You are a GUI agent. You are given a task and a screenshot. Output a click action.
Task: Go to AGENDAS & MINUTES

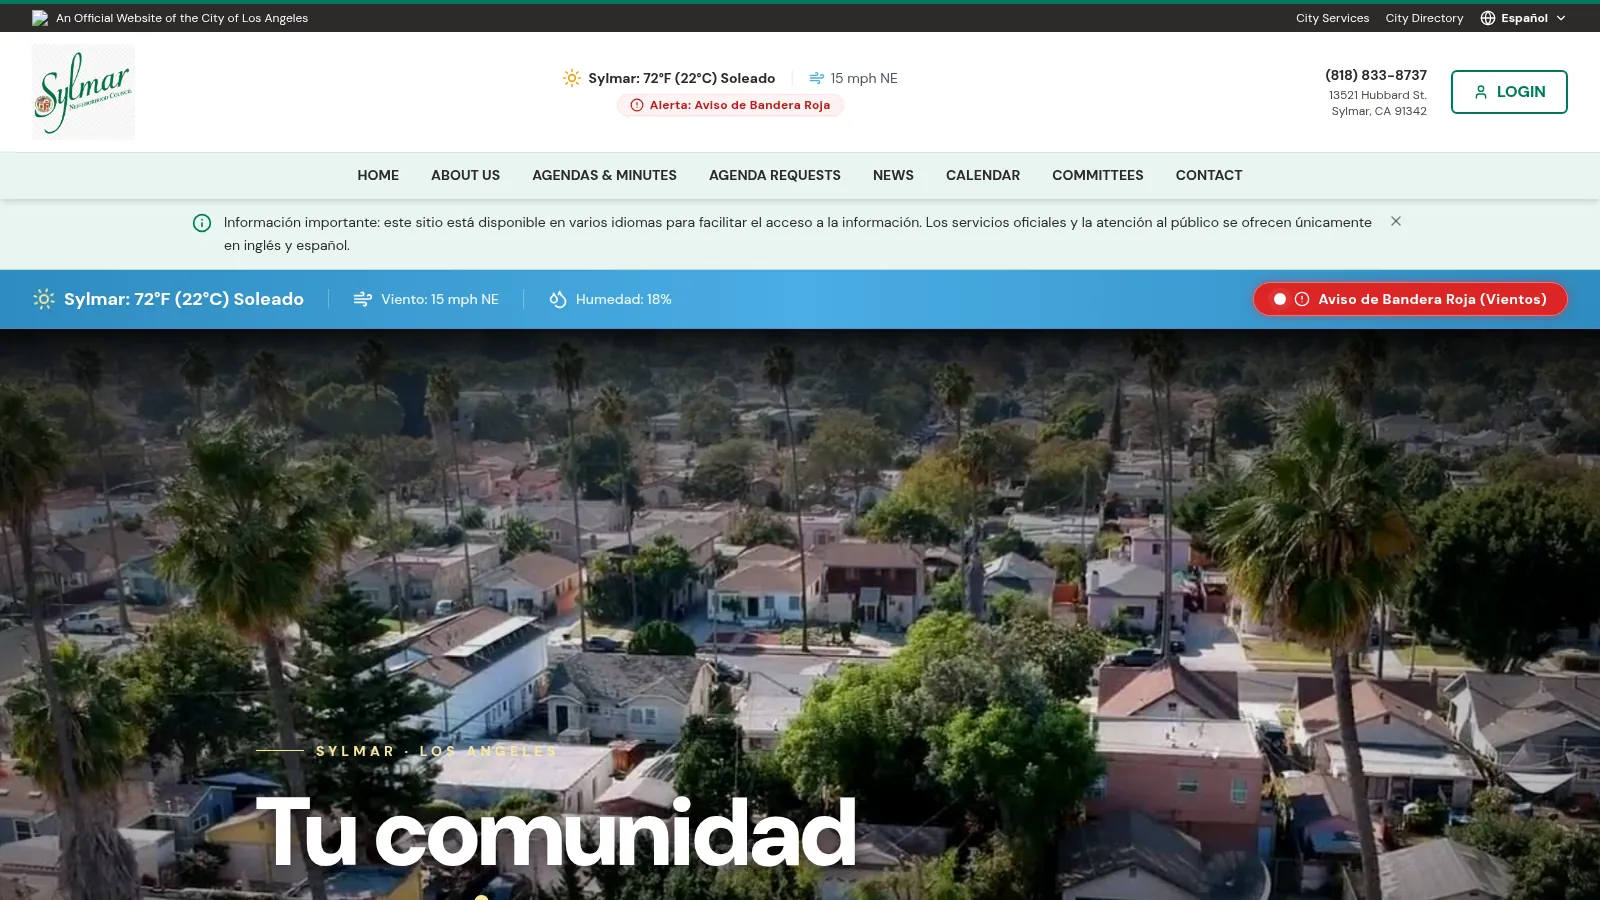coord(604,175)
